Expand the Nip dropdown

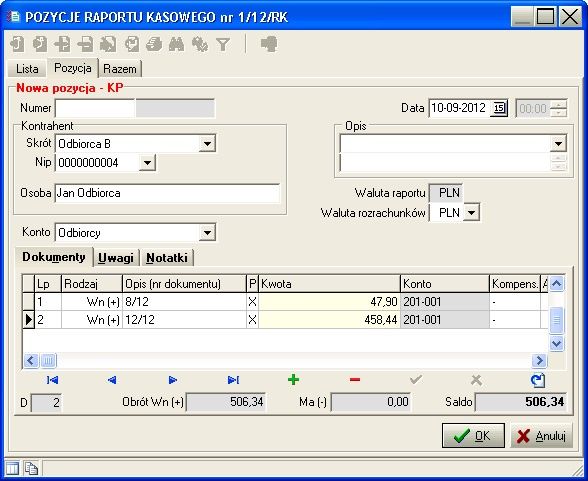click(147, 163)
